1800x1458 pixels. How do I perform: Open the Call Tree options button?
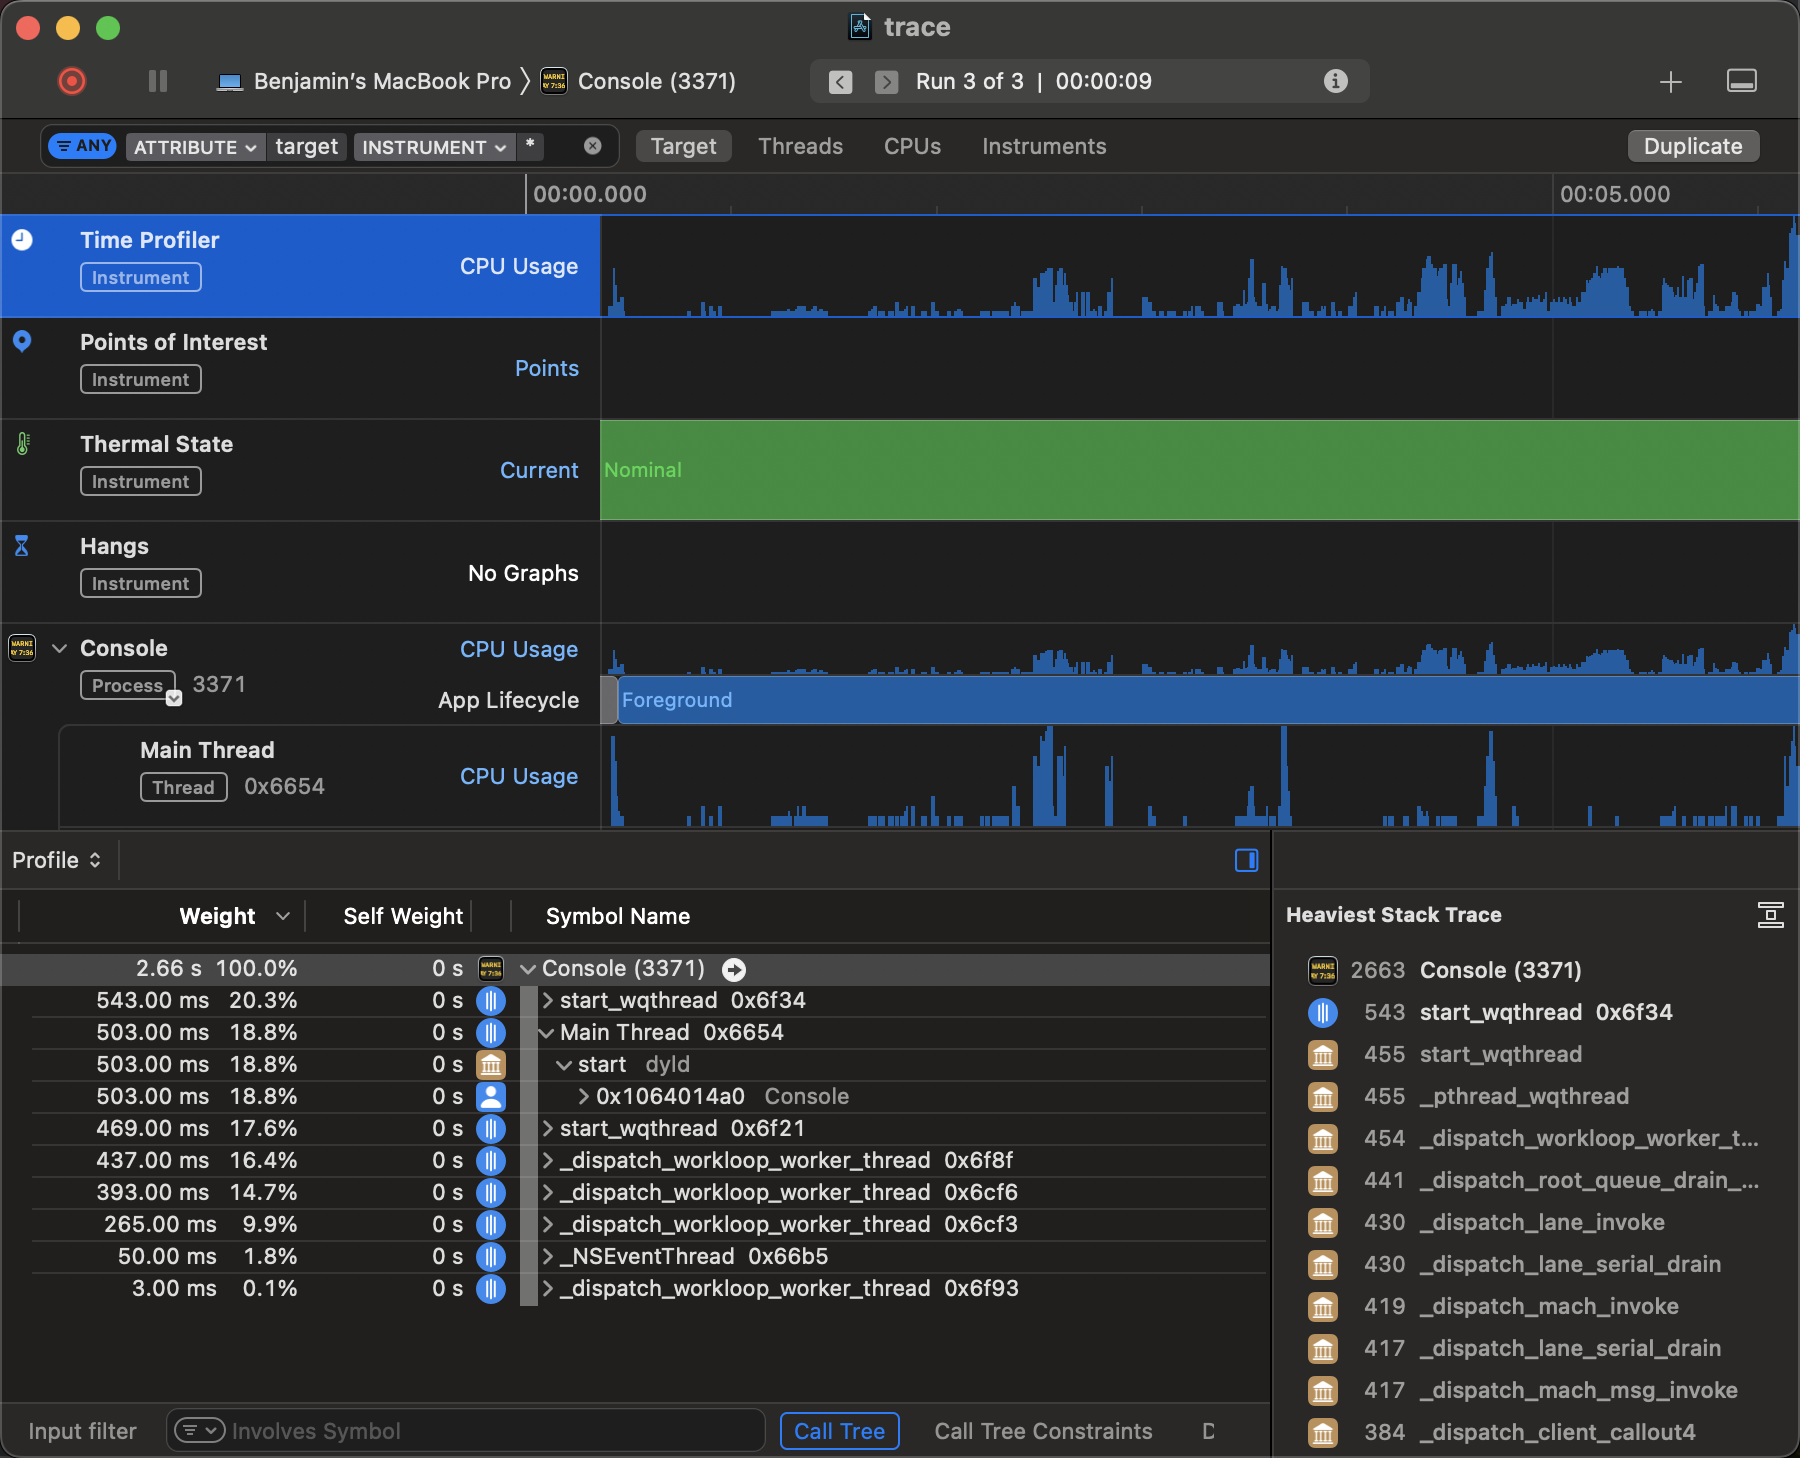[840, 1431]
